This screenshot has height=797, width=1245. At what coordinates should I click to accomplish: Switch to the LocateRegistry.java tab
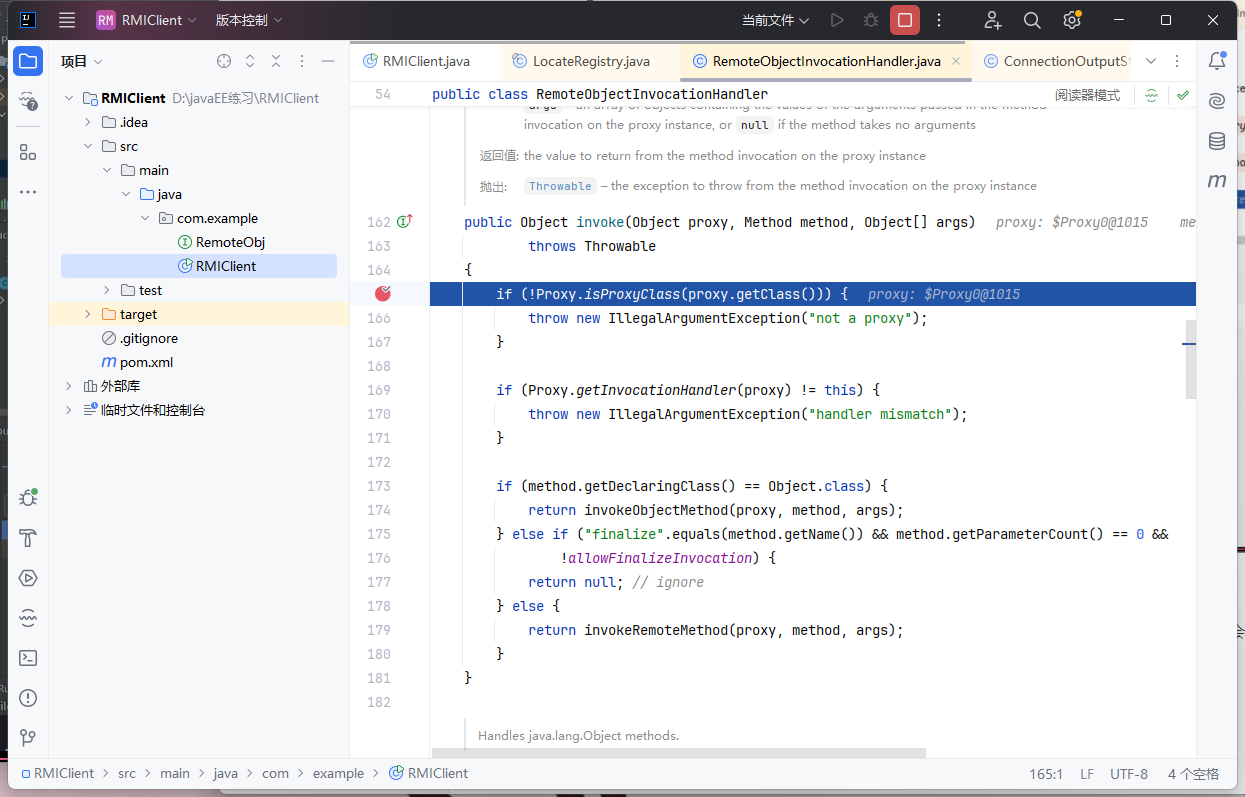point(590,61)
